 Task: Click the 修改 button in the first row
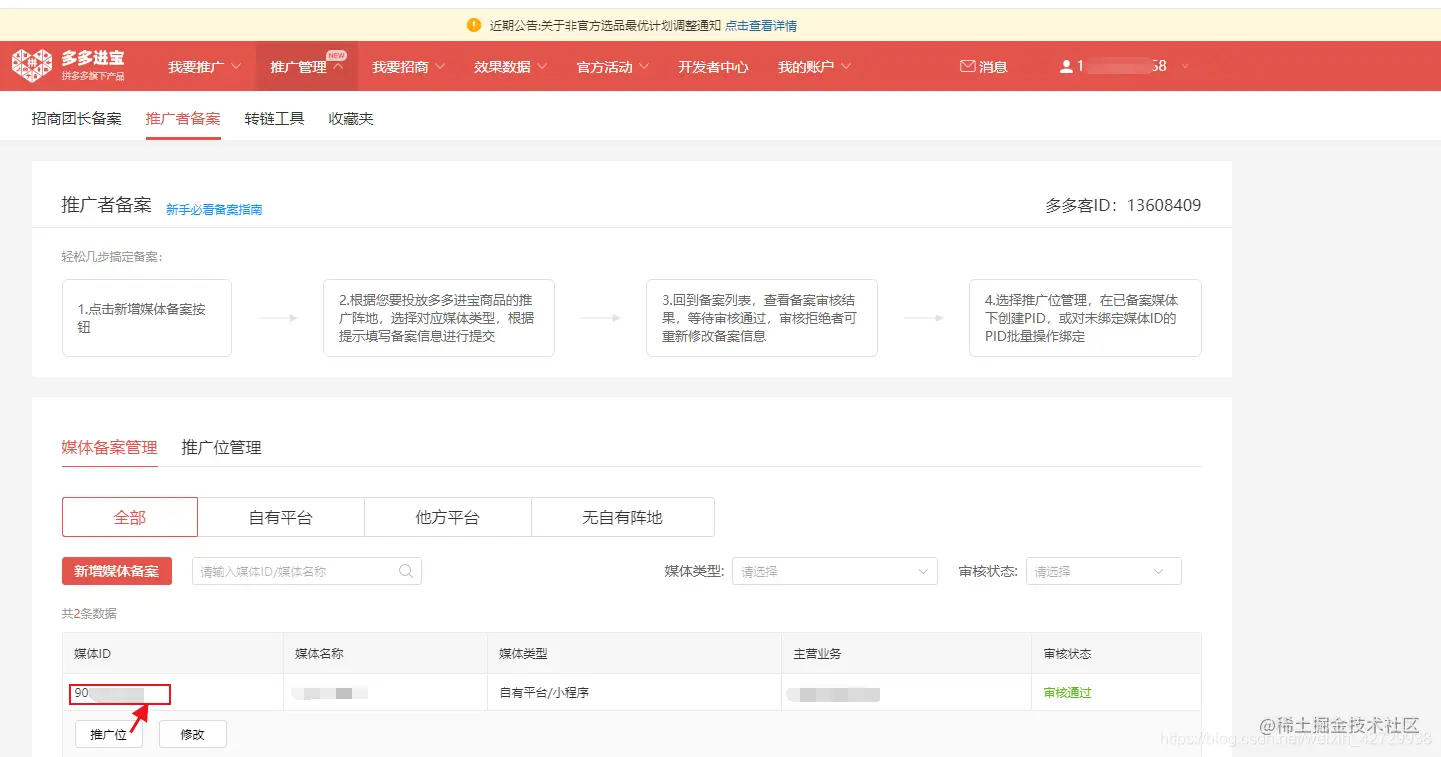pos(193,734)
